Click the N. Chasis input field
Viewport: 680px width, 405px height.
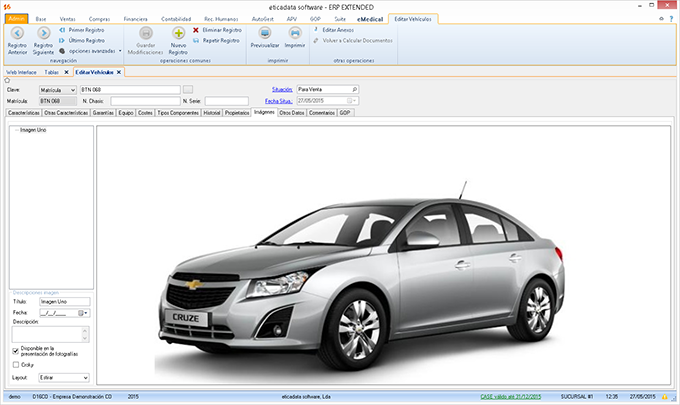pyautogui.click(x=143, y=101)
